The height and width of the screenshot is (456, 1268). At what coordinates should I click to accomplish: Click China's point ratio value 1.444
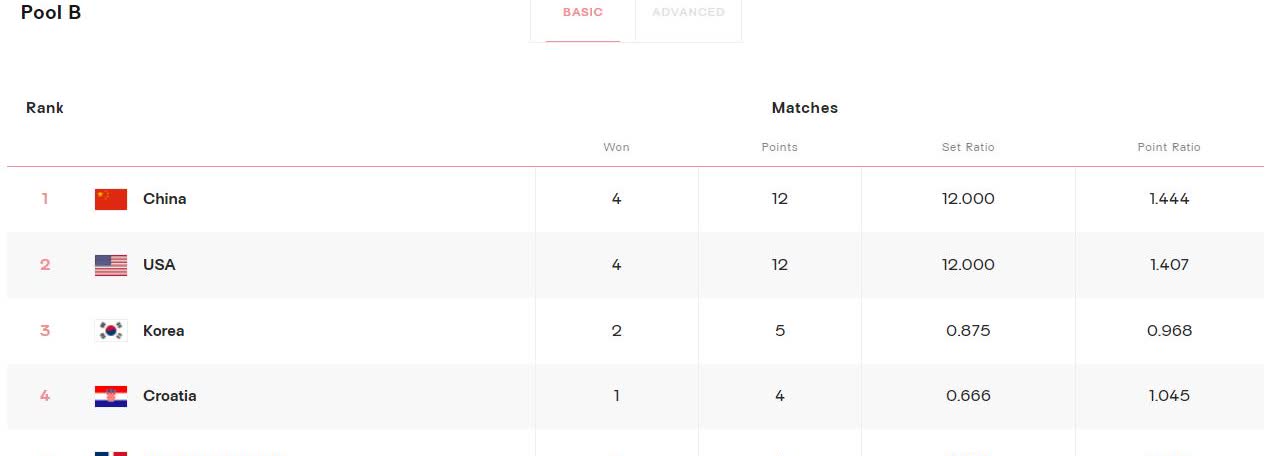pyautogui.click(x=1169, y=199)
